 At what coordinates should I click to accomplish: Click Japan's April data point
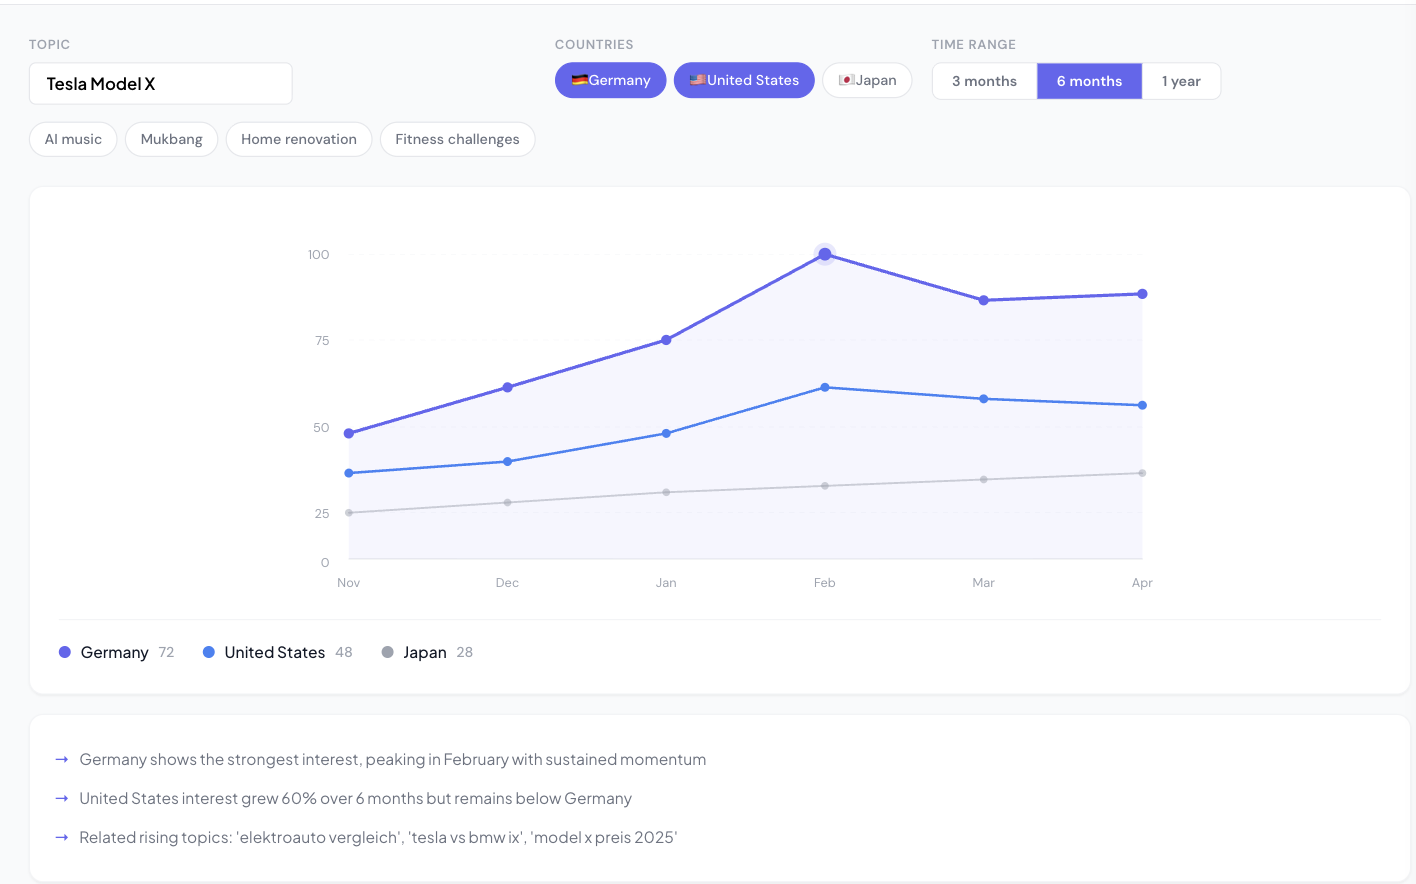pos(1142,473)
